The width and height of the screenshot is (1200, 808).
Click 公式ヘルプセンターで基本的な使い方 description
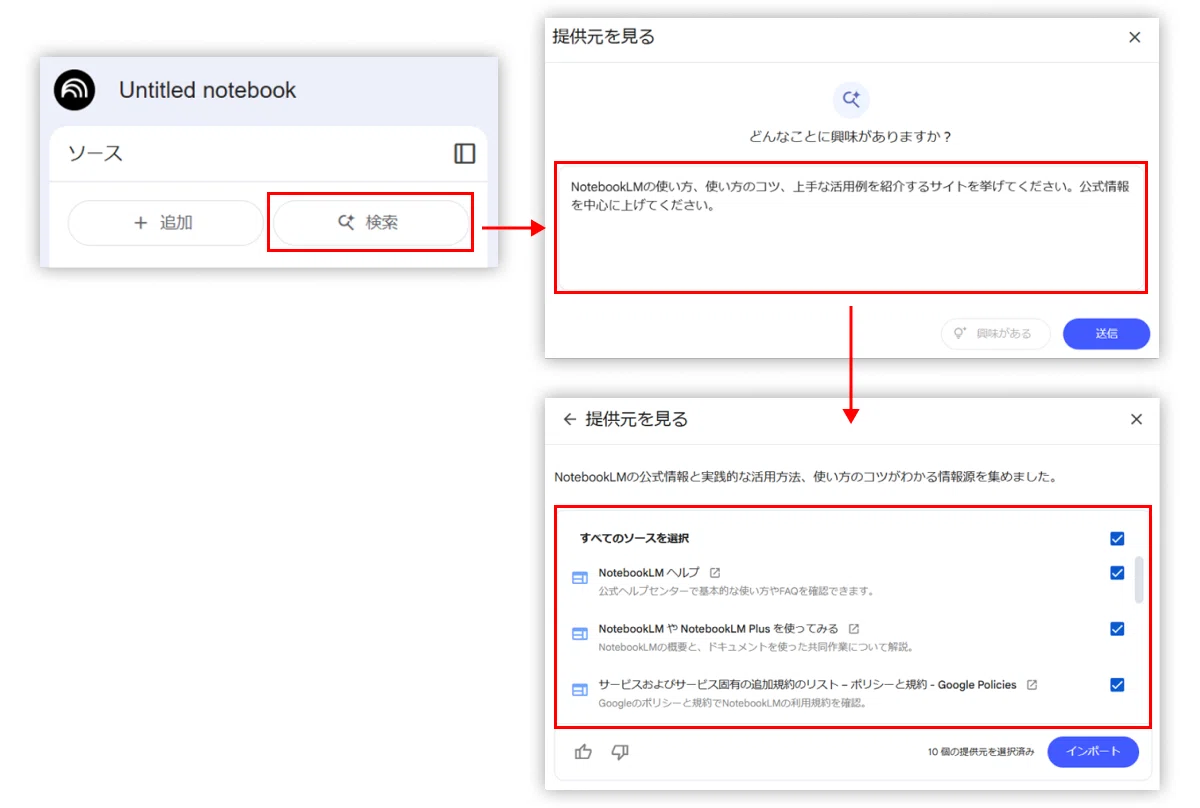pyautogui.click(x=736, y=591)
